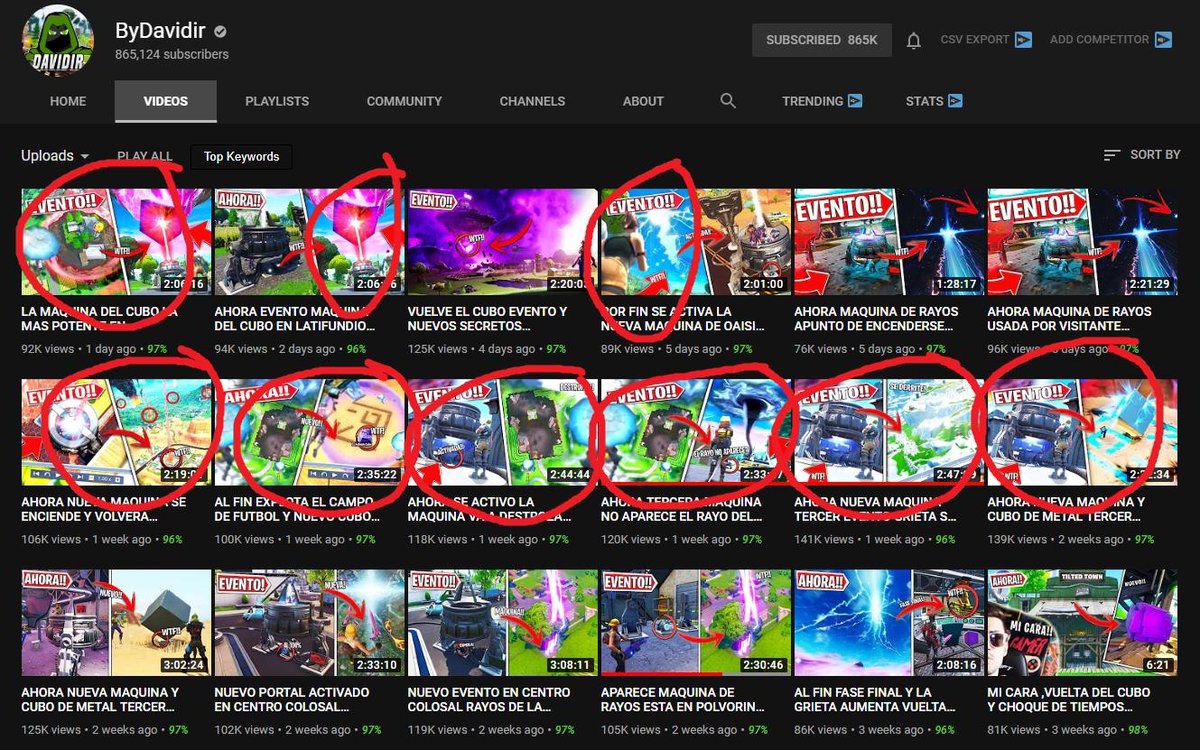Click the ByDavidir channel avatar
This screenshot has width=1200, height=750.
coord(58,41)
